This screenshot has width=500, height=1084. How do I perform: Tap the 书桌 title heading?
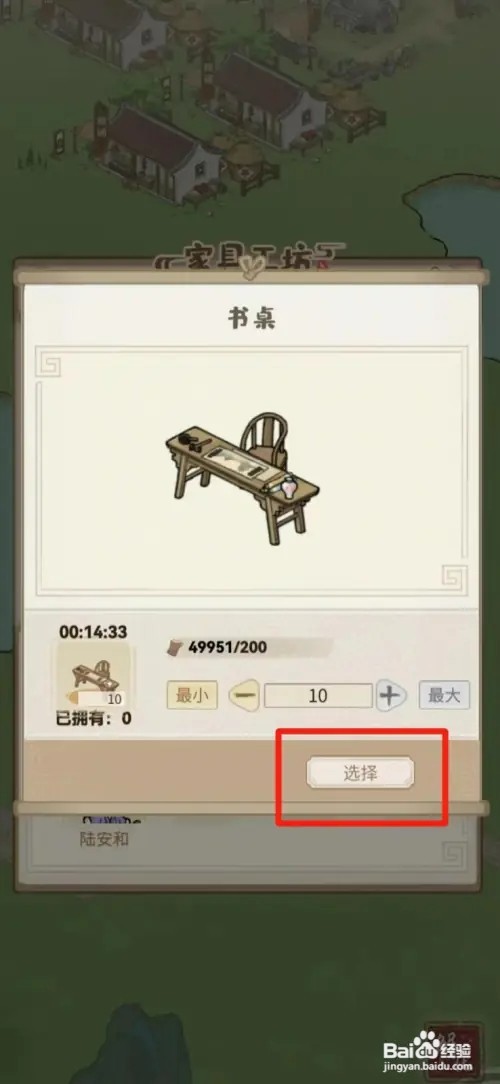click(x=251, y=319)
